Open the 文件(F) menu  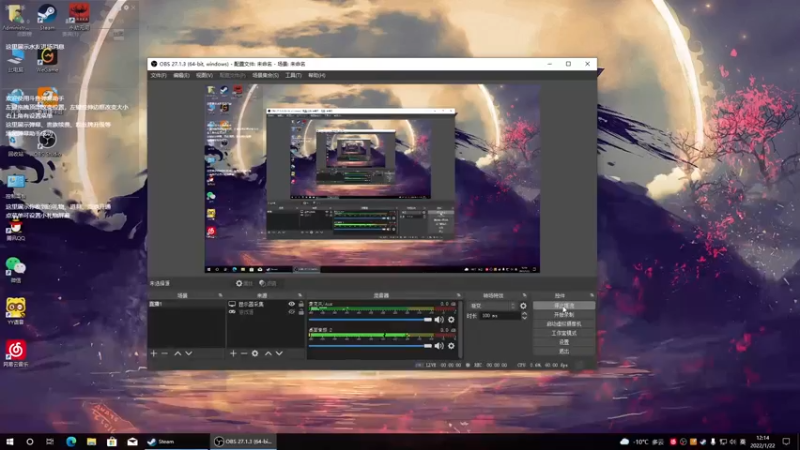(x=158, y=76)
